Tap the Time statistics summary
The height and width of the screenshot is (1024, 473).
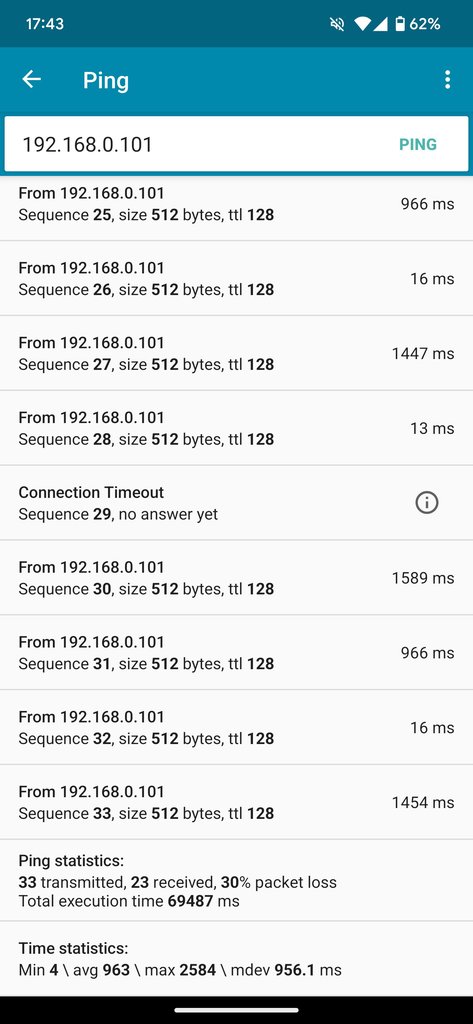236,959
